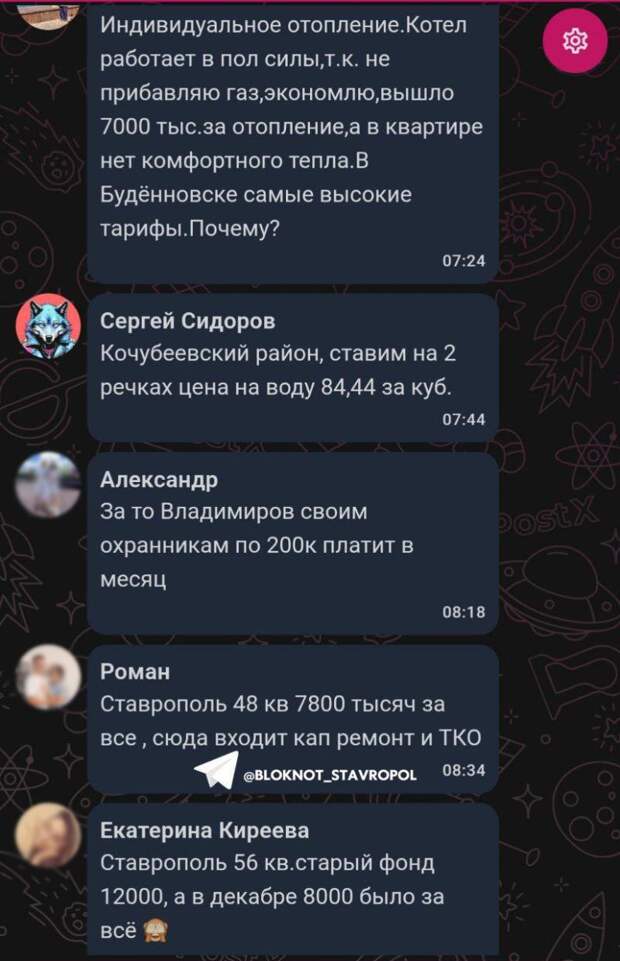Click the 08:18 message timestamp
The image size is (620, 961).
tap(463, 612)
